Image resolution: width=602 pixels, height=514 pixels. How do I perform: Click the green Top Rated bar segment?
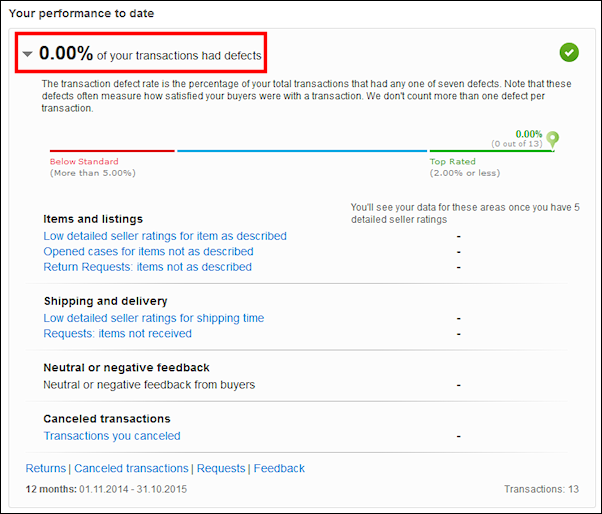tap(488, 151)
